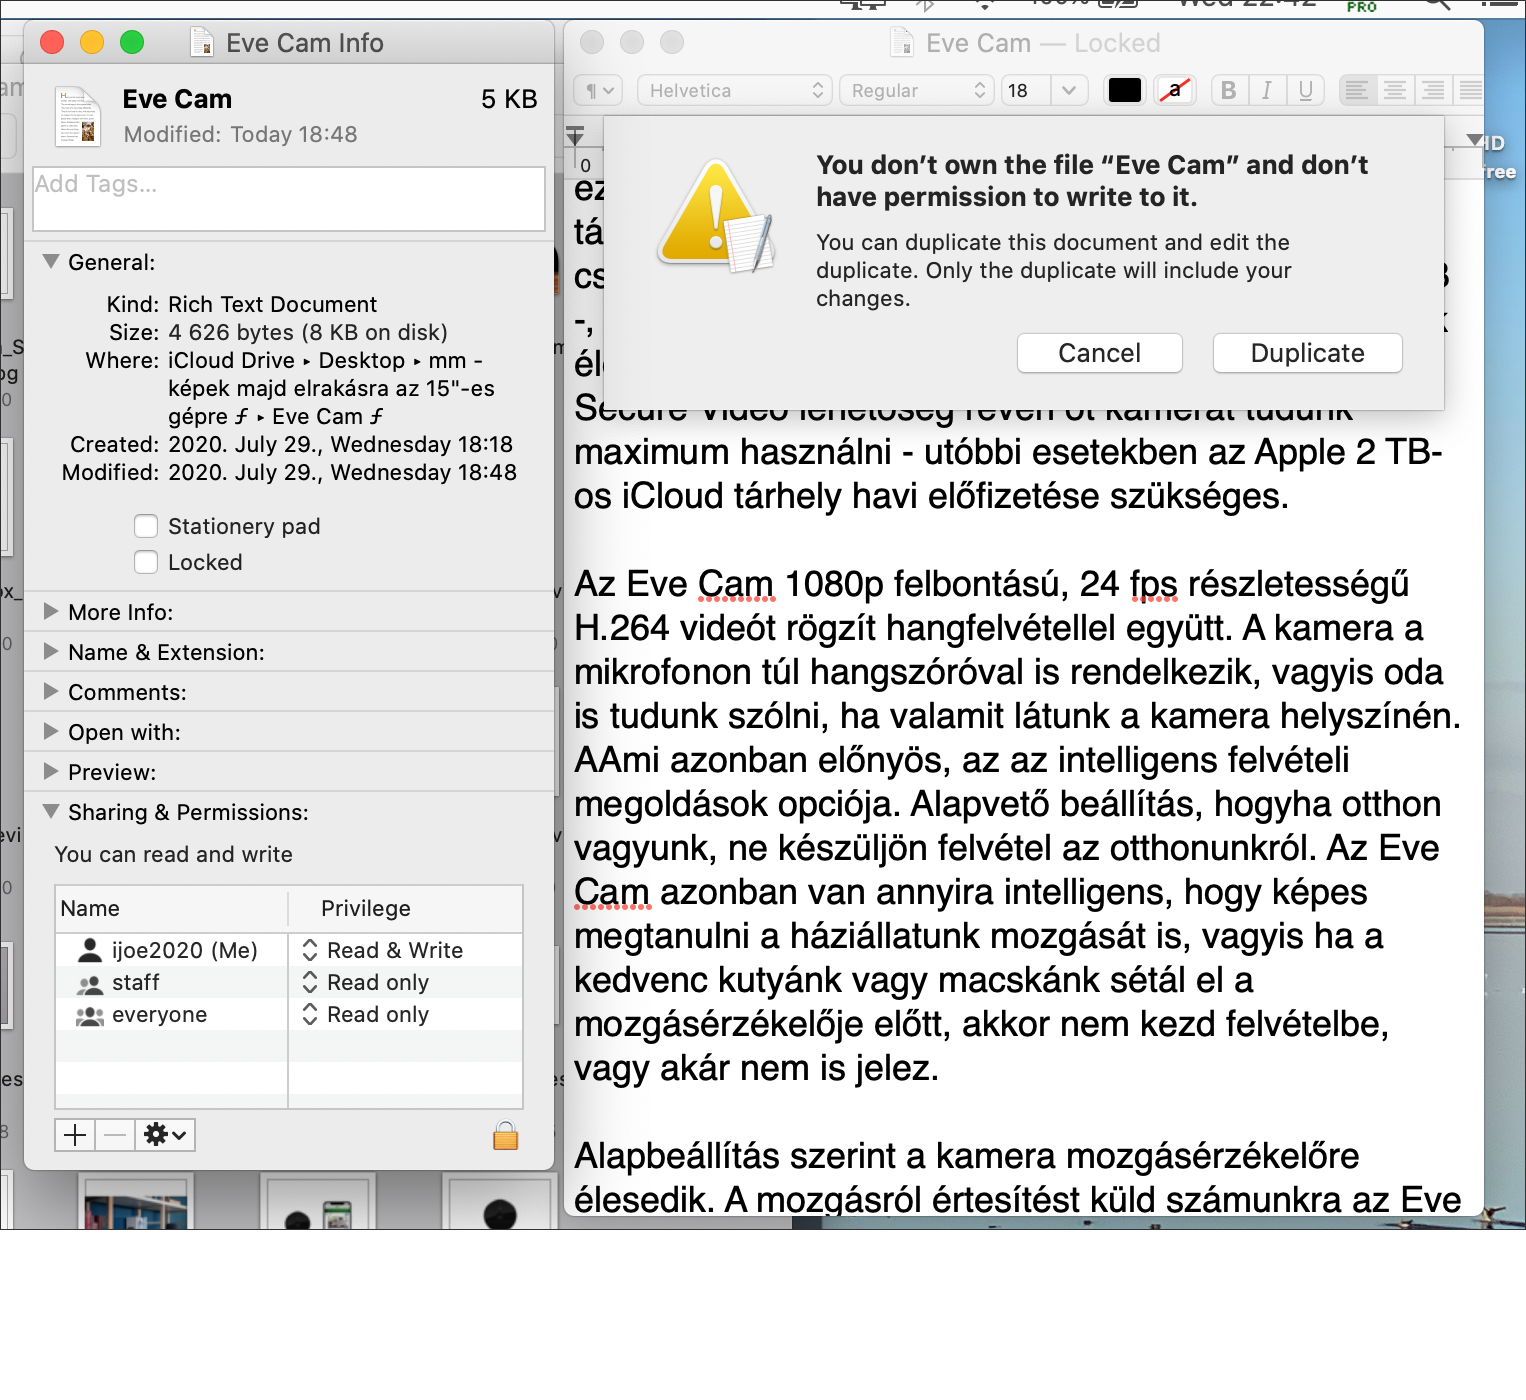
Task: Click Modified: Today 18:48 text
Action: (240, 134)
